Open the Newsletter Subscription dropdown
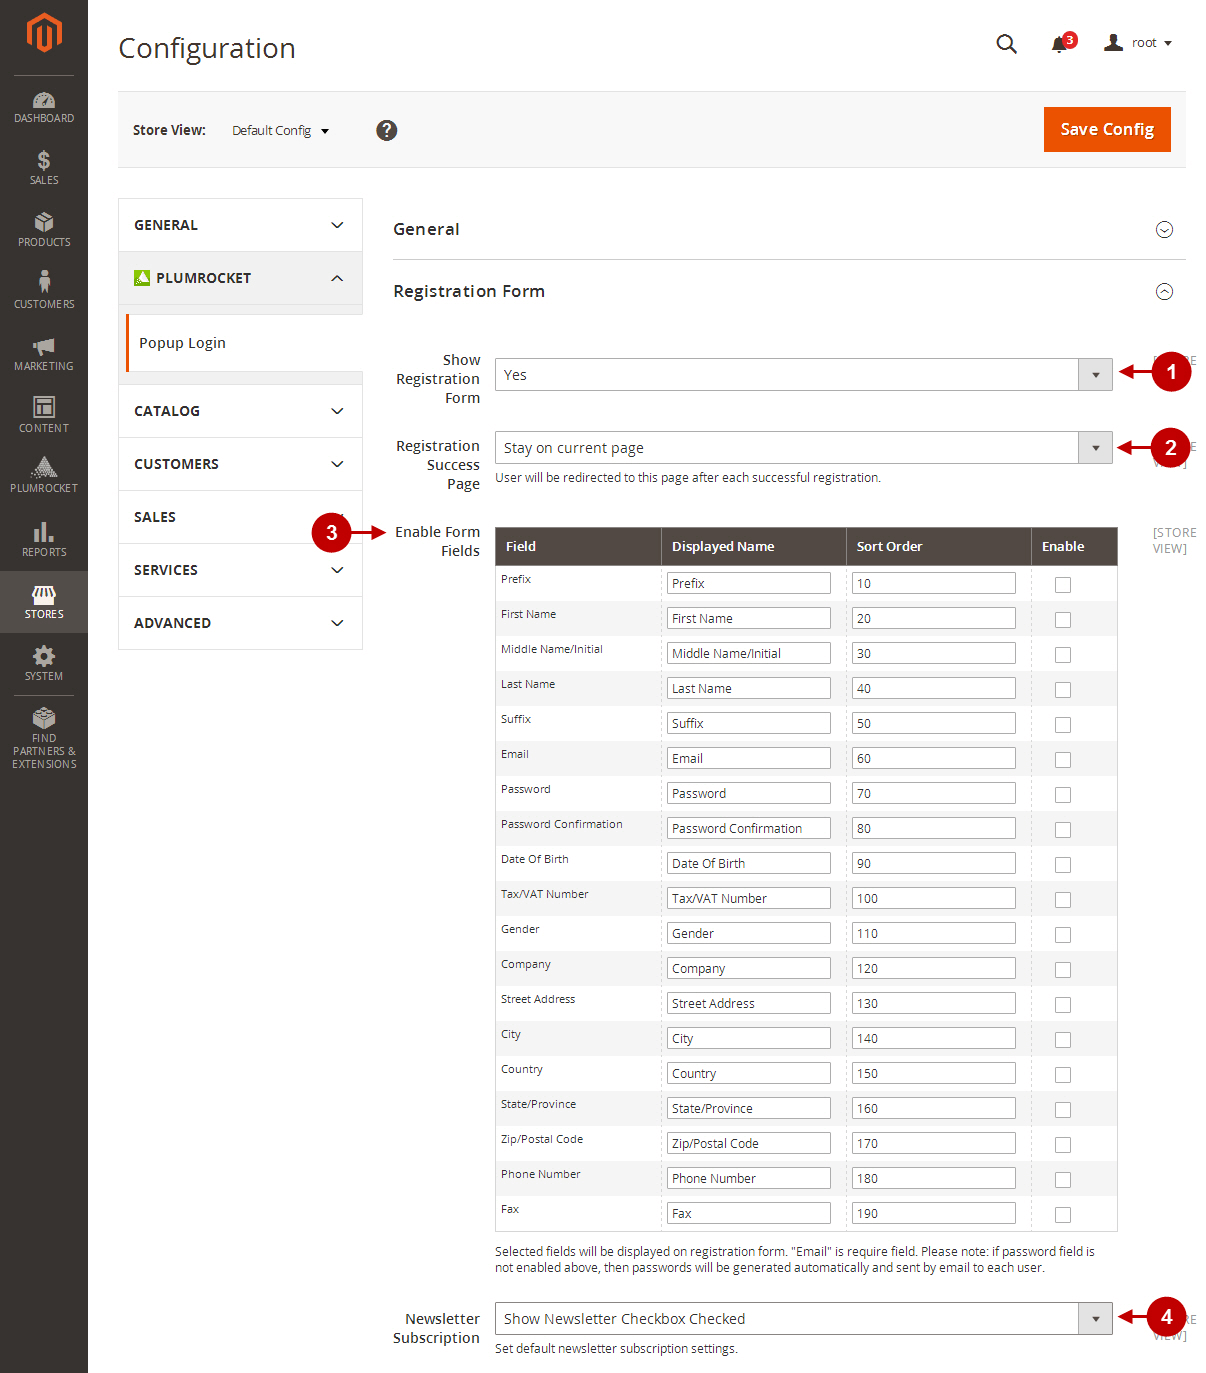Viewport: 1206px width, 1373px height. 803,1319
